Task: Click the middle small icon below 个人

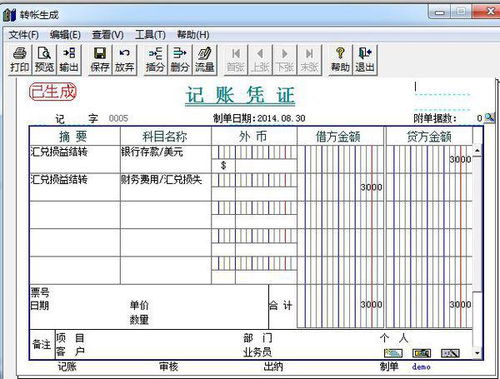Action: click(x=422, y=353)
